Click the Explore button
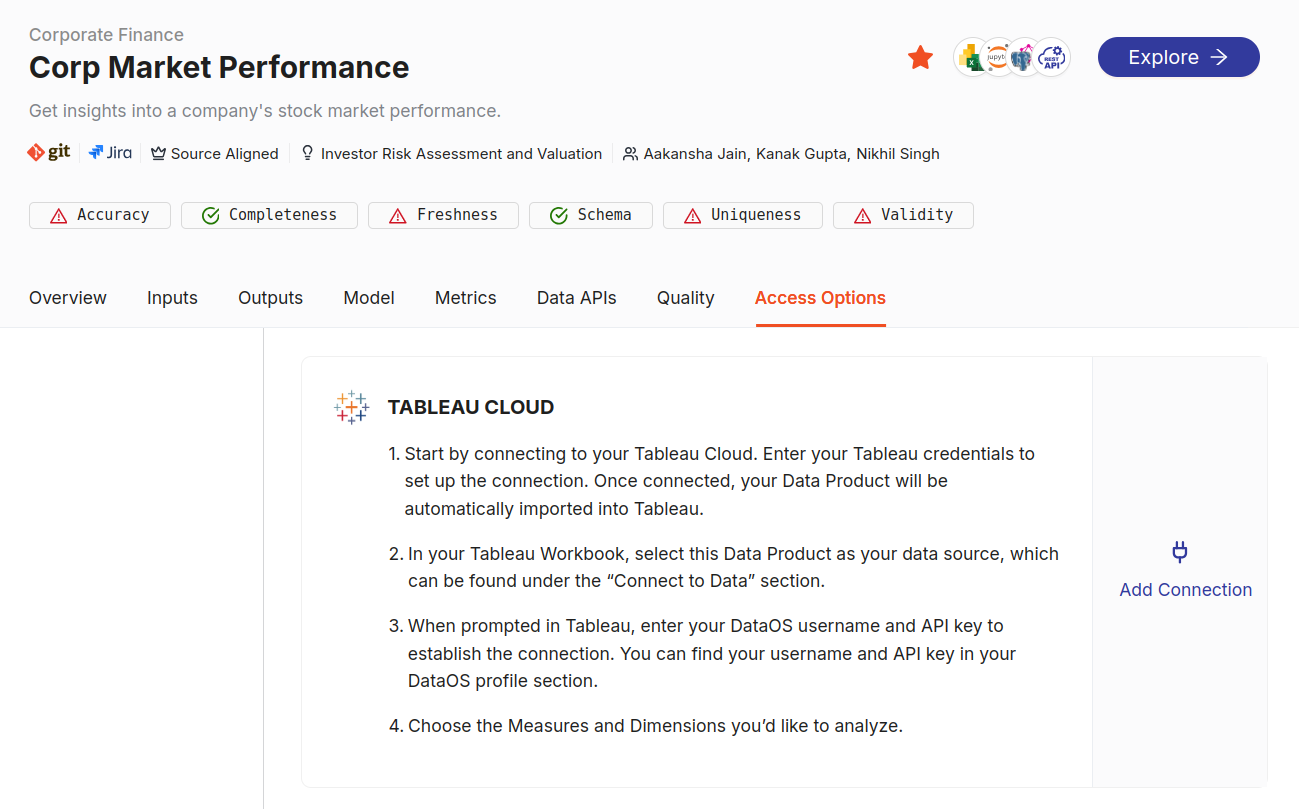The height and width of the screenshot is (809, 1299). click(x=1178, y=57)
